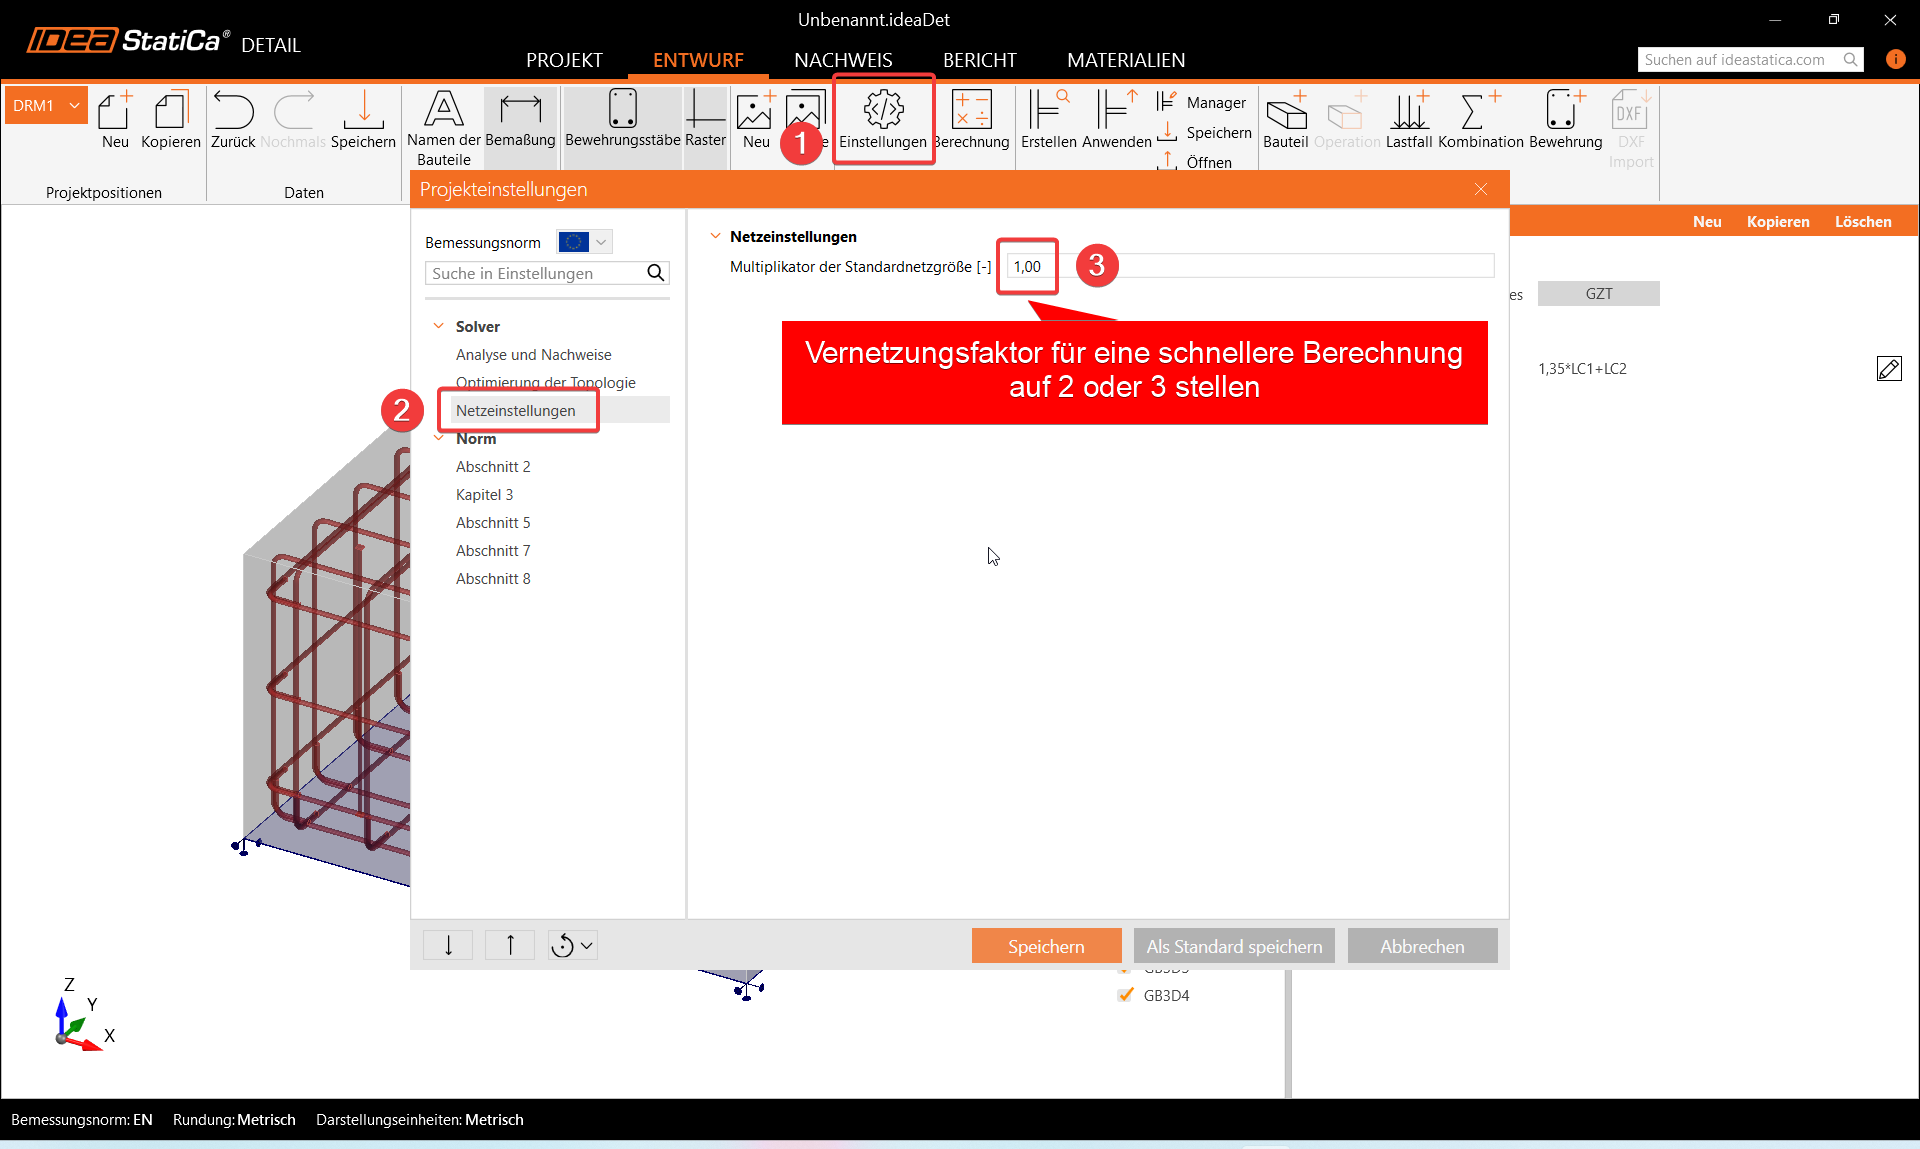The width and height of the screenshot is (1920, 1149).
Task: Click the edit pencil icon for combination
Action: (x=1888, y=369)
